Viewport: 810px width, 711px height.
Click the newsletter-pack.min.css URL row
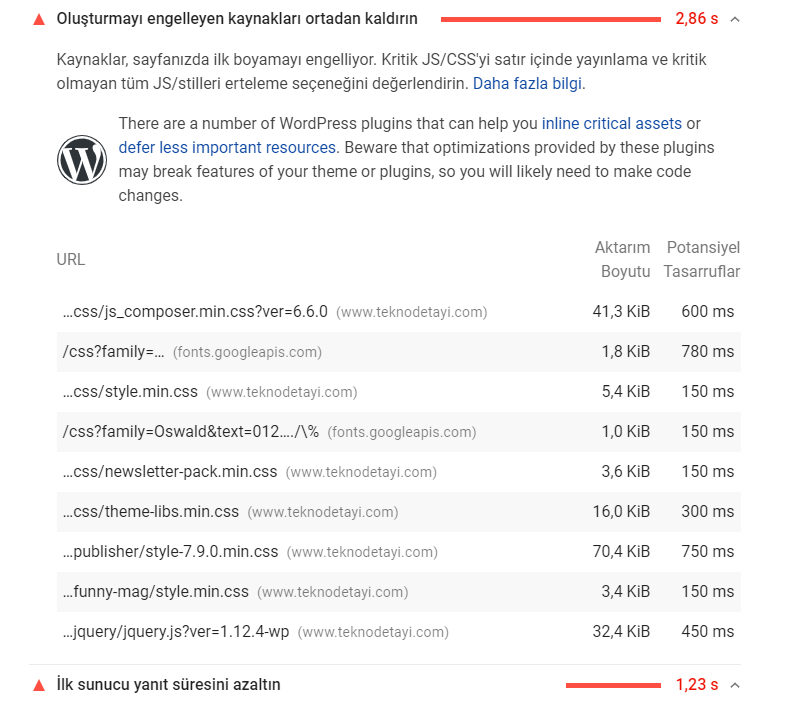click(399, 472)
